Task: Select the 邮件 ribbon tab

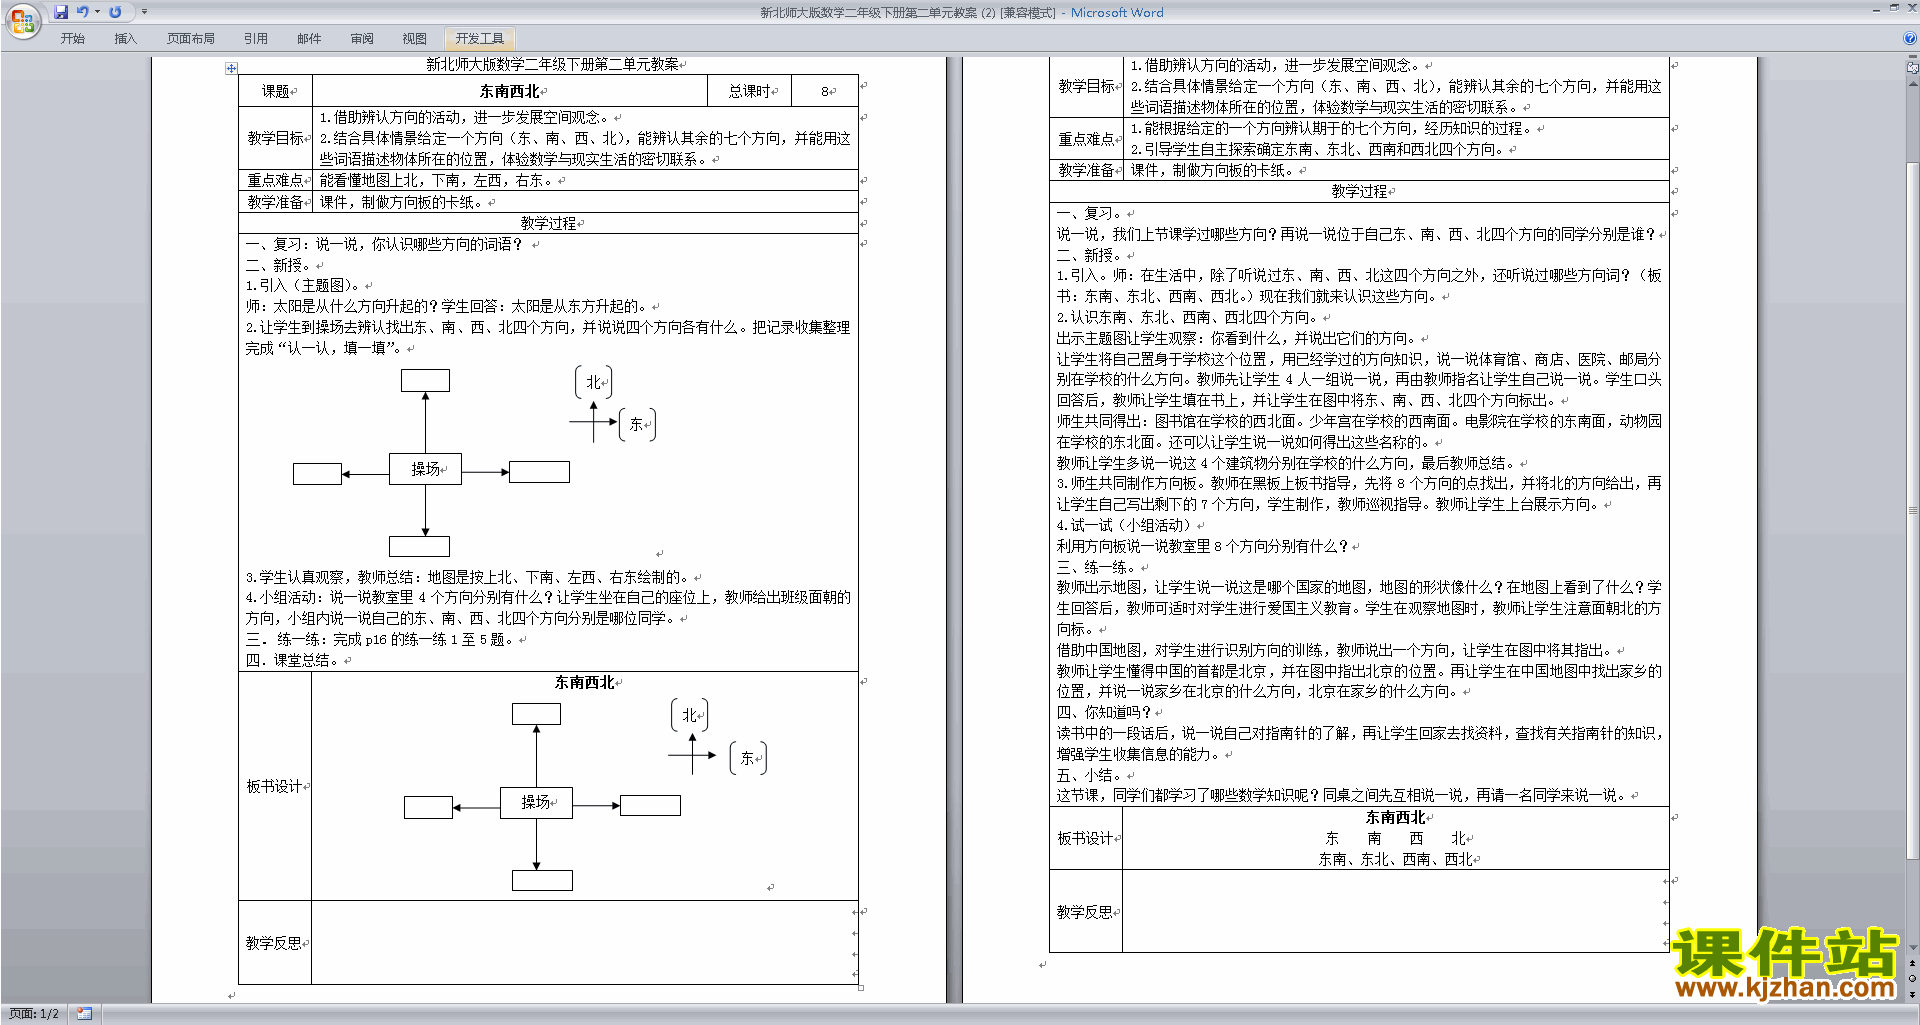Action: [x=309, y=38]
